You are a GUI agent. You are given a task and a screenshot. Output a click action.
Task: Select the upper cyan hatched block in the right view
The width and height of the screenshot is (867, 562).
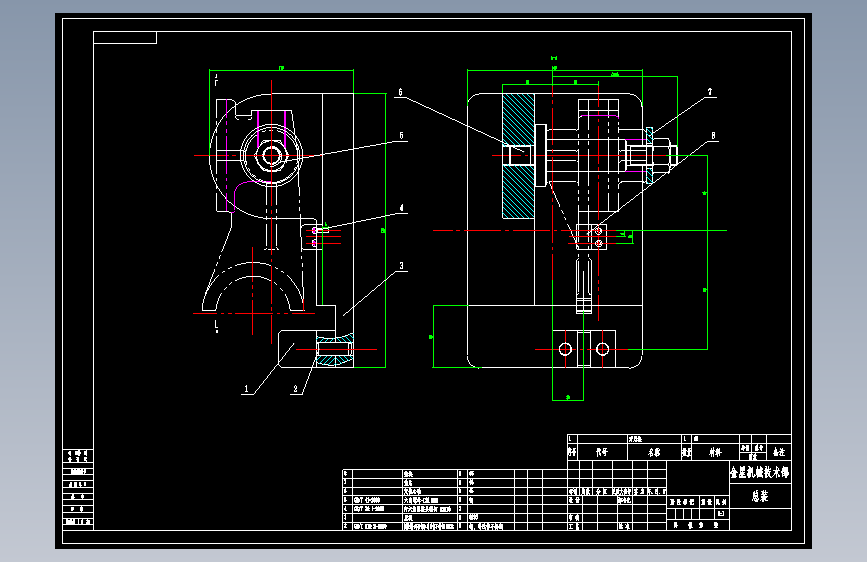(518, 119)
